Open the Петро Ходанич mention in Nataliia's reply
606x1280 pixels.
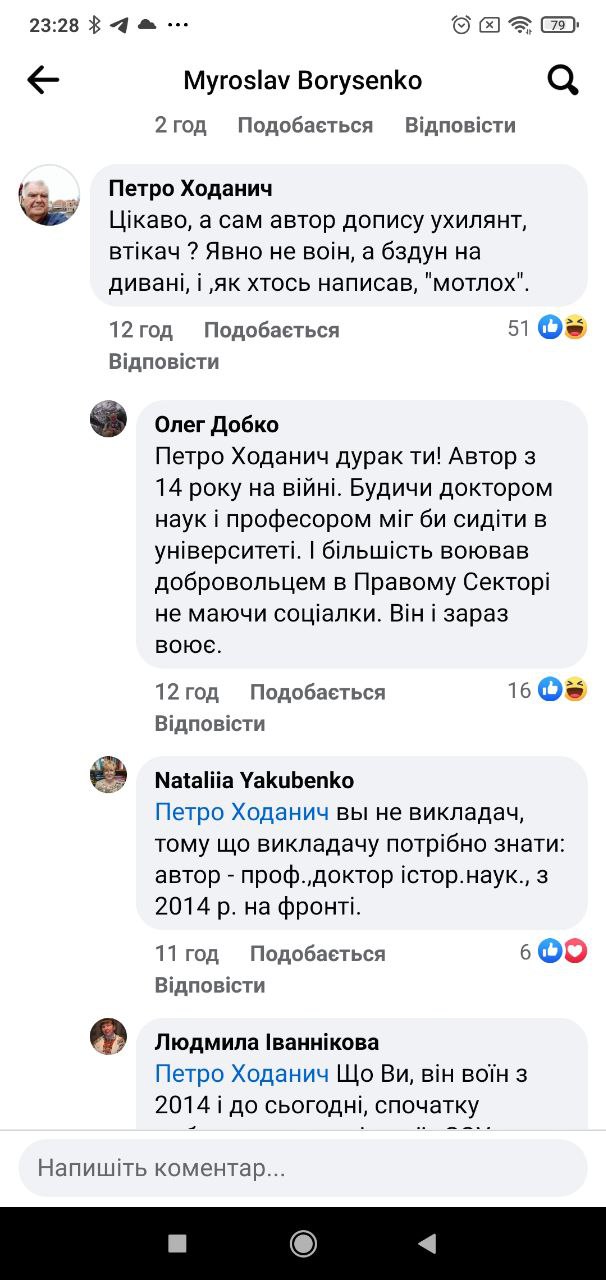pyautogui.click(x=242, y=812)
